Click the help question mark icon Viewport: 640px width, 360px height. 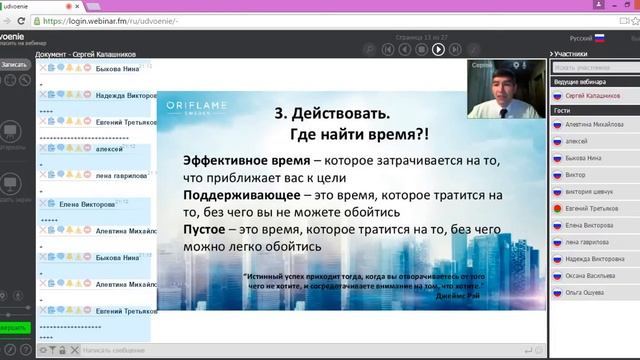coord(25,349)
